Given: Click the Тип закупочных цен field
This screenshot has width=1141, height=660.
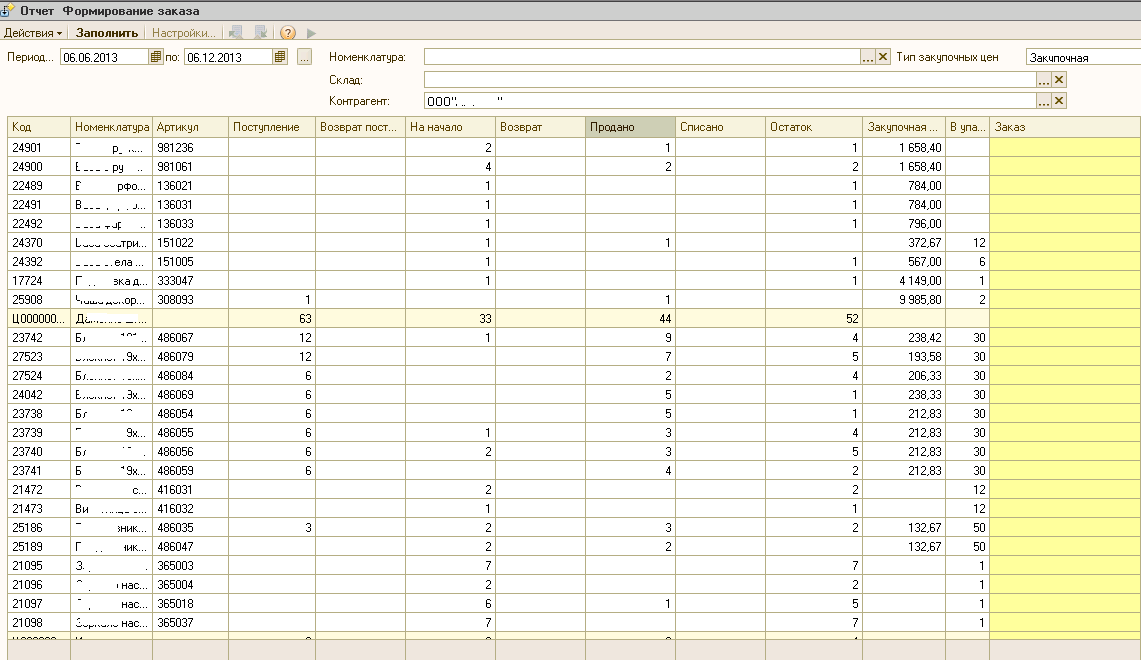Looking at the screenshot, I should pos(1083,57).
